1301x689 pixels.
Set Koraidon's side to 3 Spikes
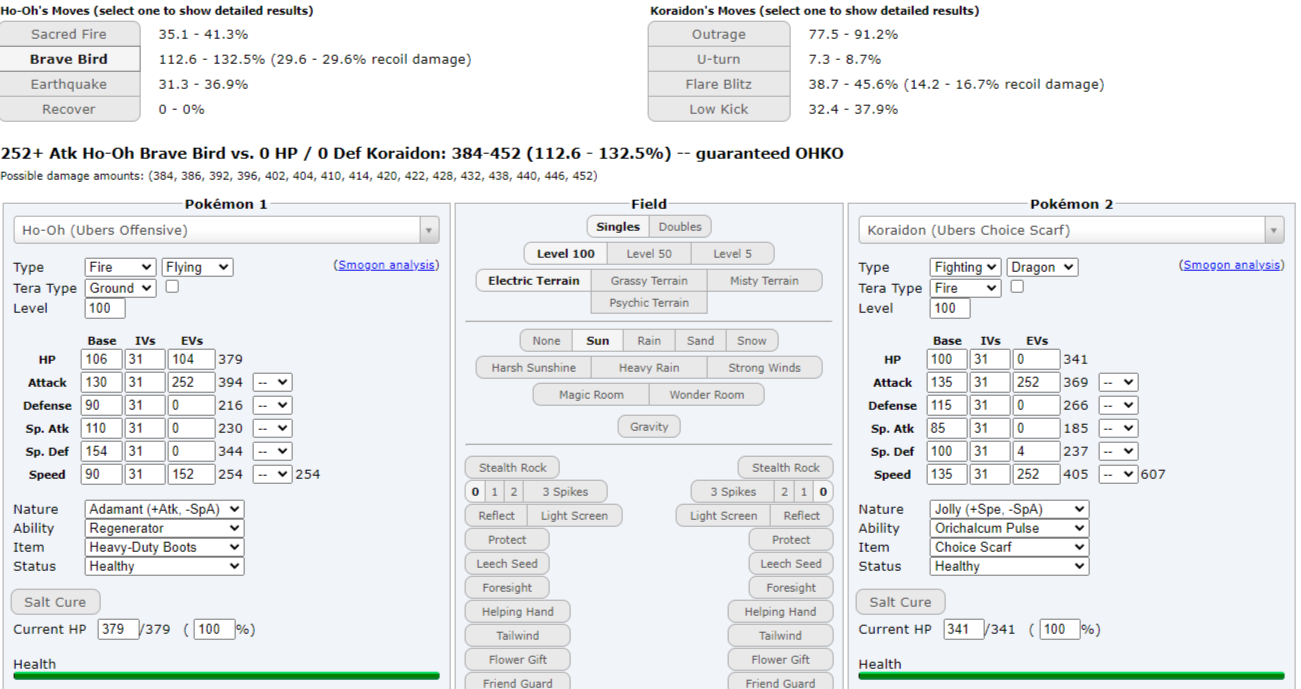733,491
